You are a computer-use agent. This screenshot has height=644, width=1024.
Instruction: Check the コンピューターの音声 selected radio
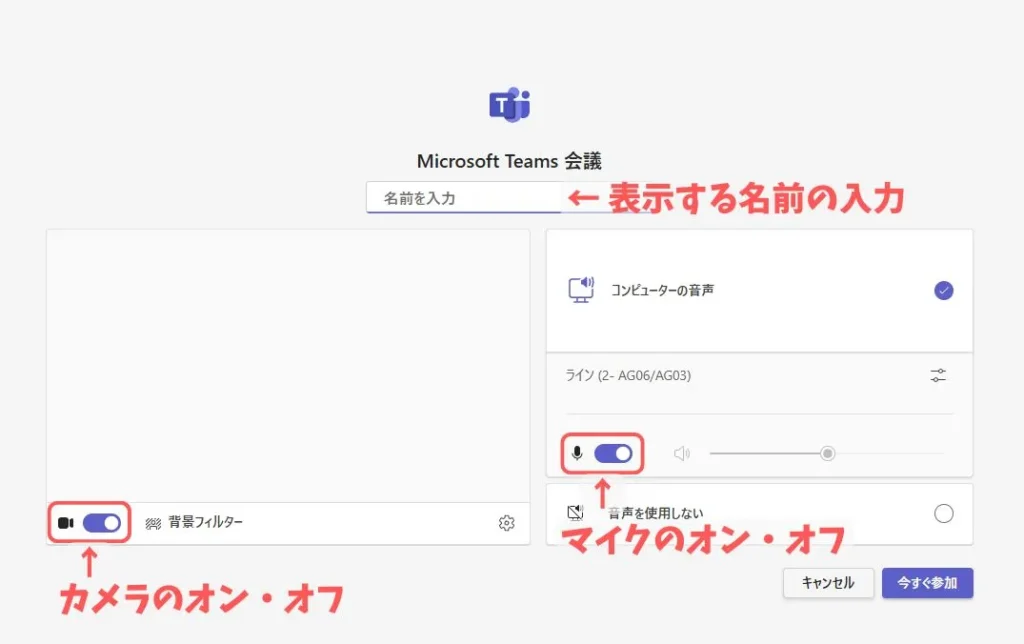coord(943,290)
